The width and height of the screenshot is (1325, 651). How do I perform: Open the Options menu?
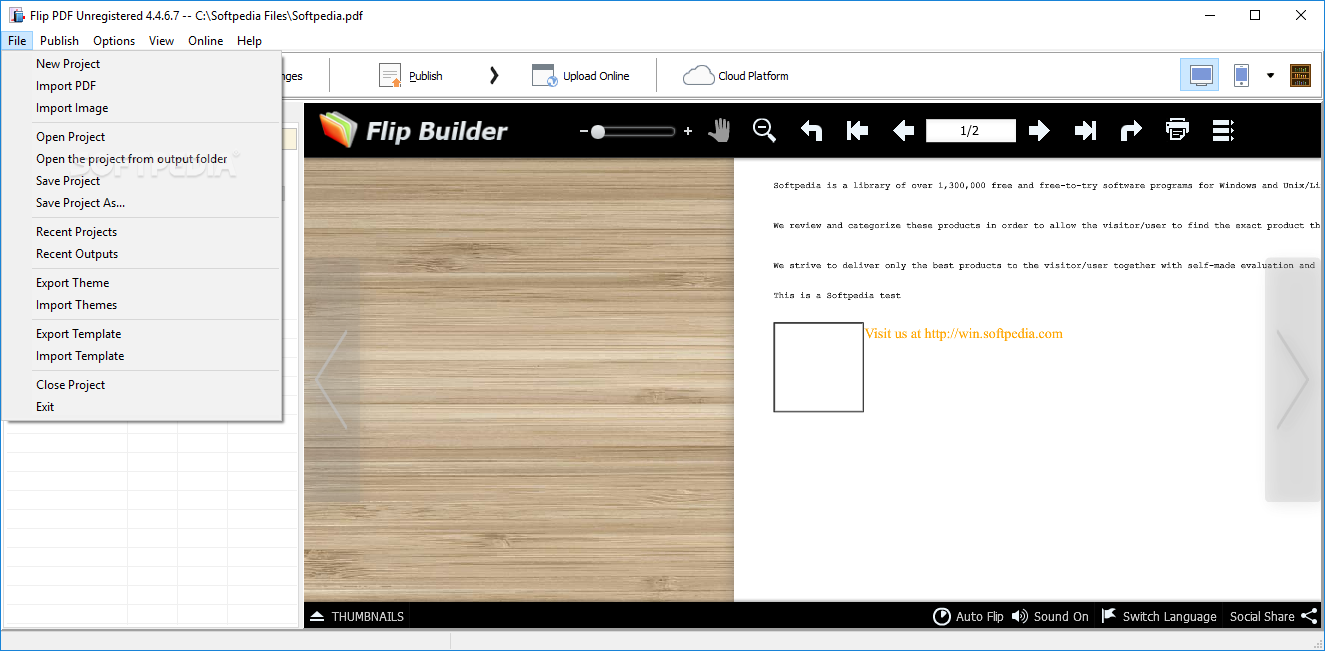(x=114, y=40)
